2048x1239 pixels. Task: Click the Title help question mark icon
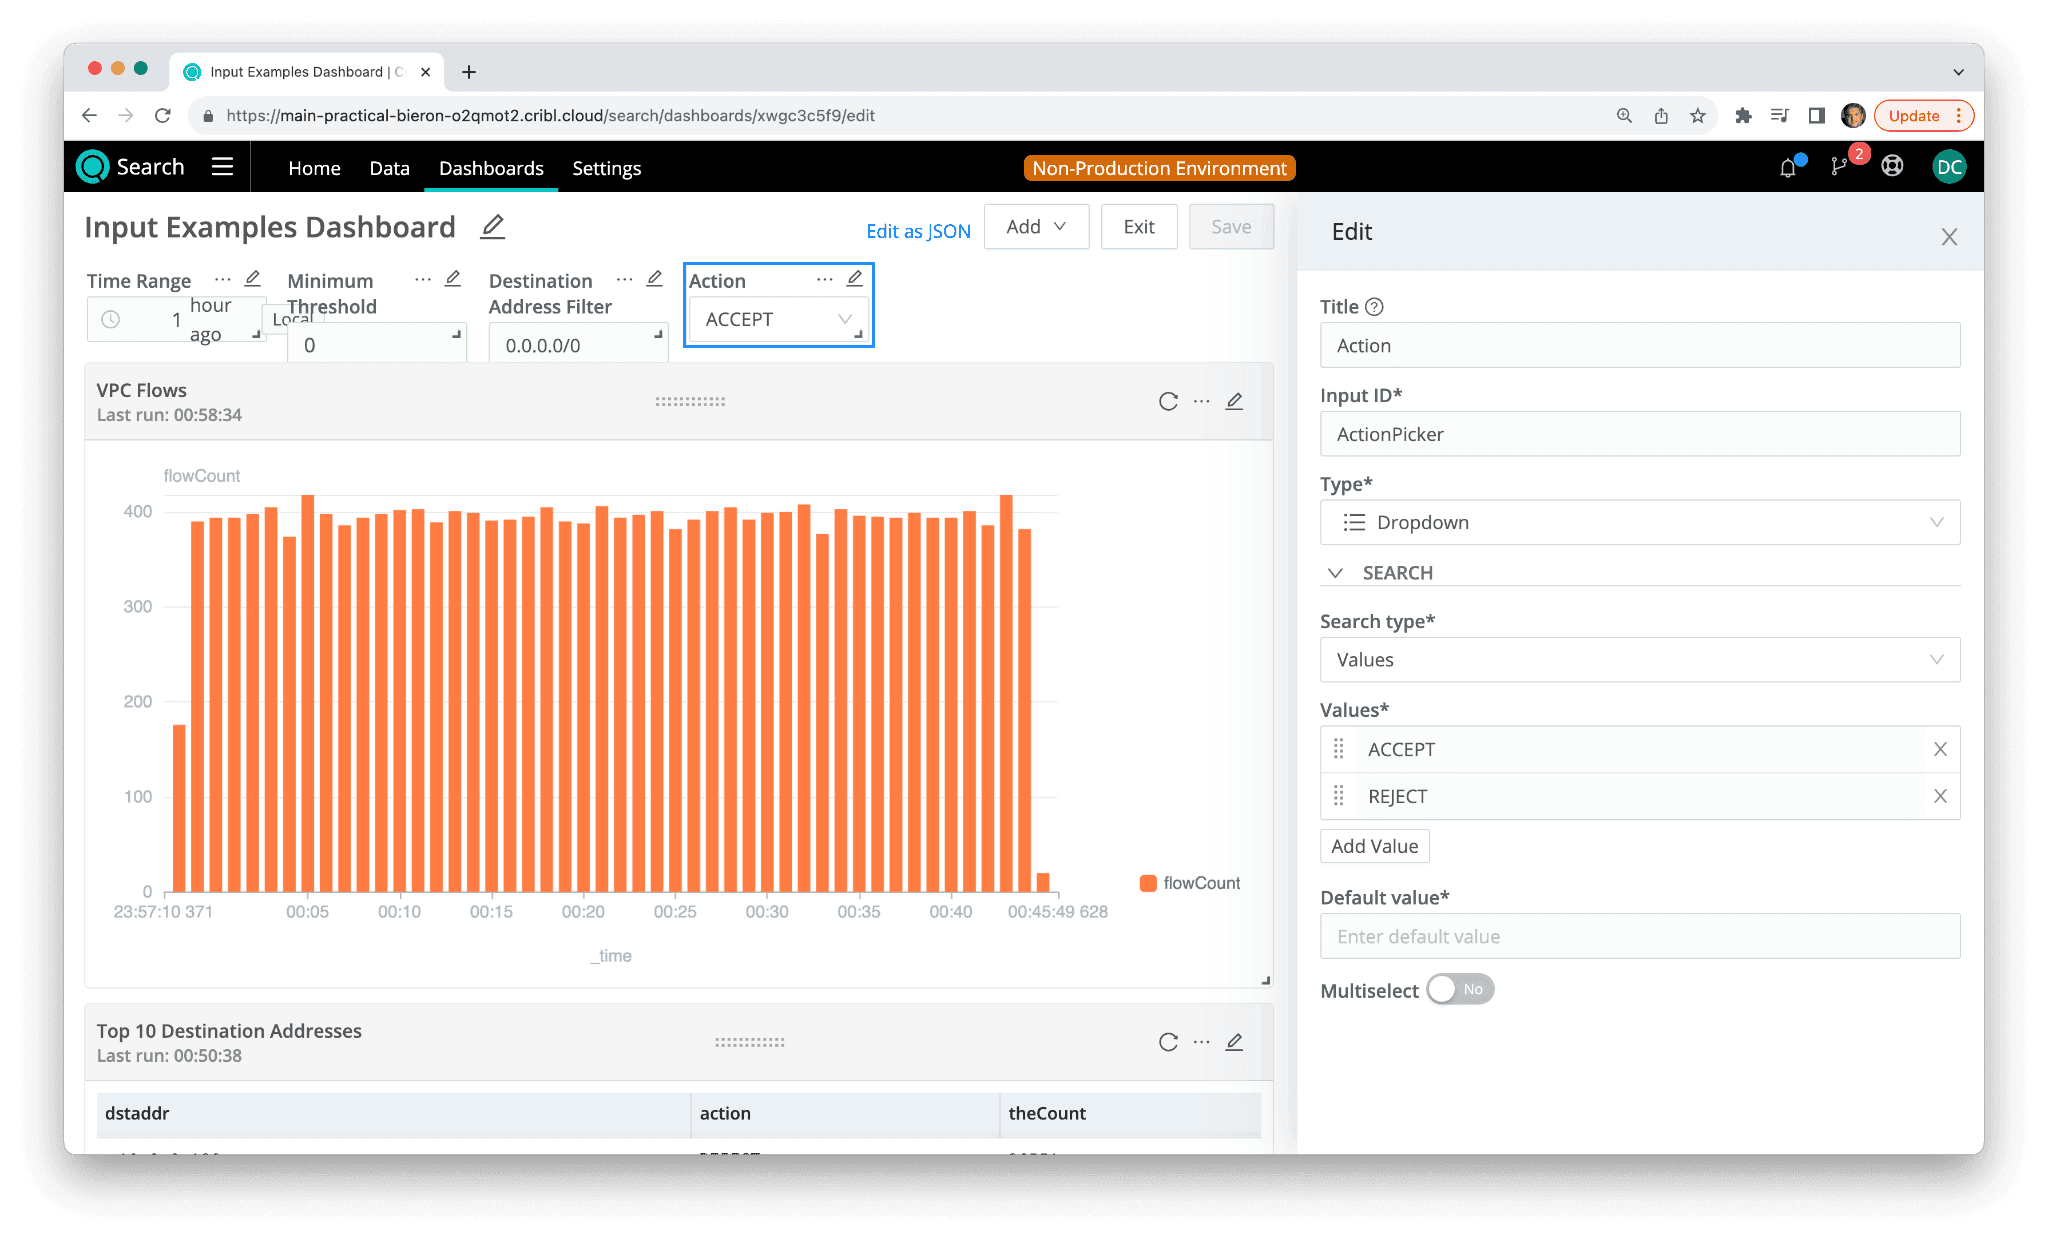pyautogui.click(x=1375, y=307)
